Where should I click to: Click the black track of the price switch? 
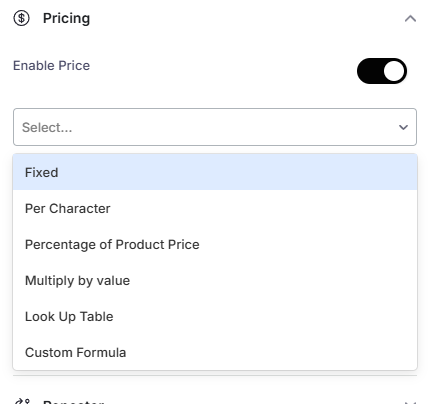pyautogui.click(x=369, y=71)
